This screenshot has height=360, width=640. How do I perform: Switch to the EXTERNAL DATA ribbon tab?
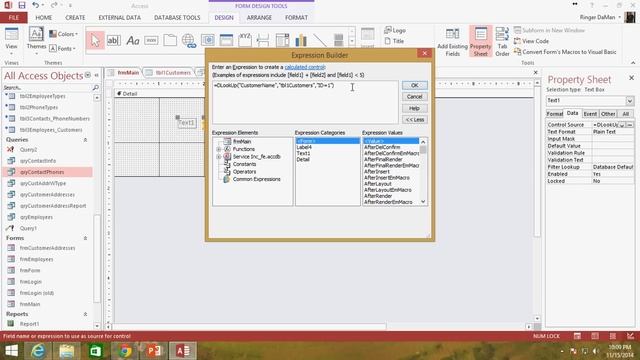point(120,18)
